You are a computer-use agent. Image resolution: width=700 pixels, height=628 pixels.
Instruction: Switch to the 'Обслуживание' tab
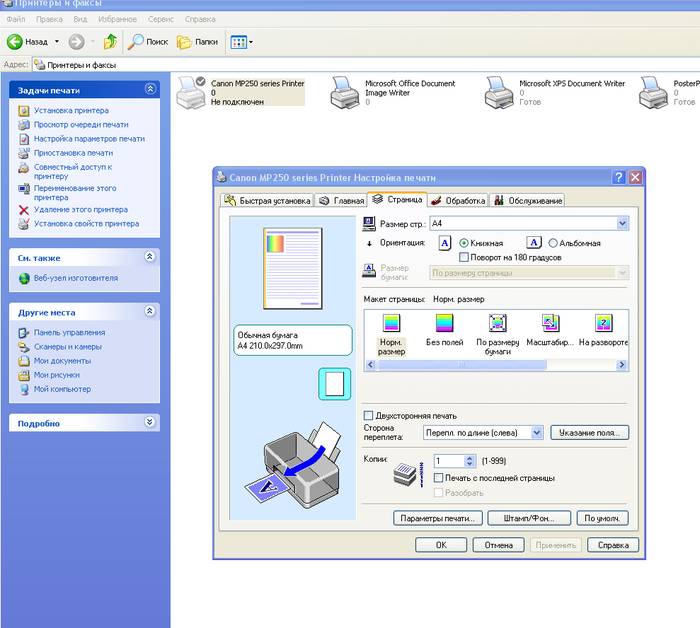point(527,200)
